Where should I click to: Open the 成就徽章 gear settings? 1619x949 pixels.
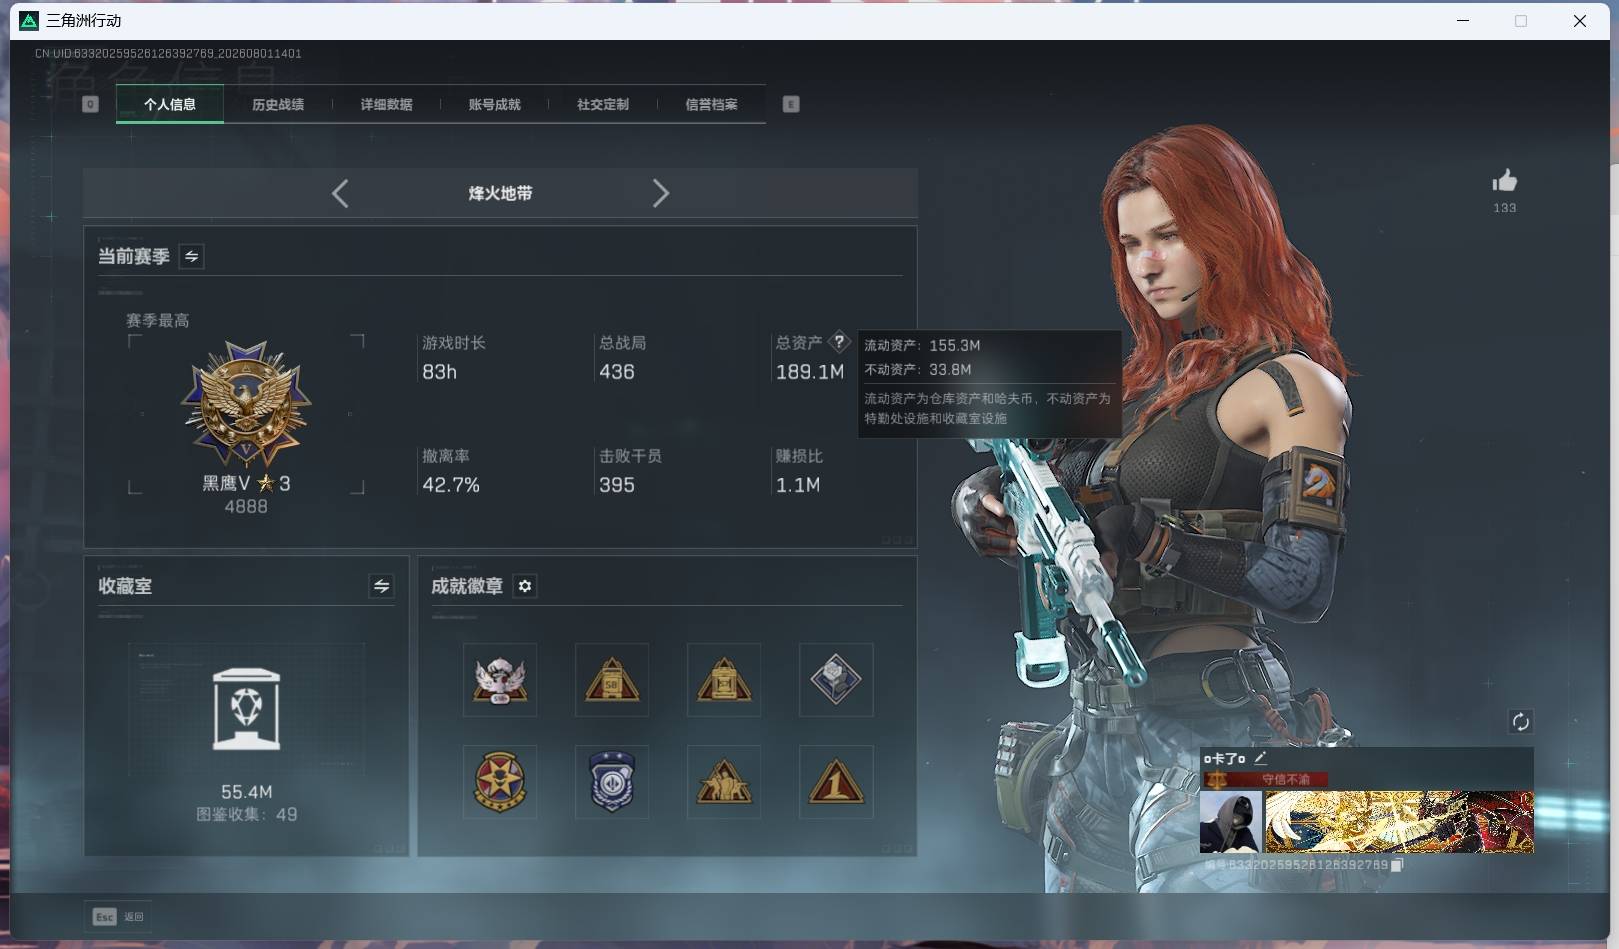coord(525,586)
